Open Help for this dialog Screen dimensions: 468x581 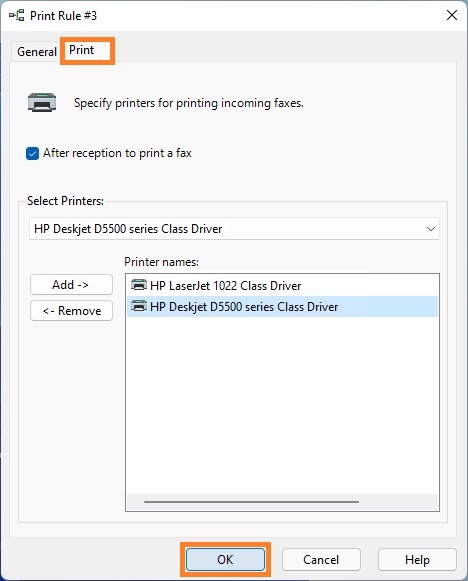point(417,560)
